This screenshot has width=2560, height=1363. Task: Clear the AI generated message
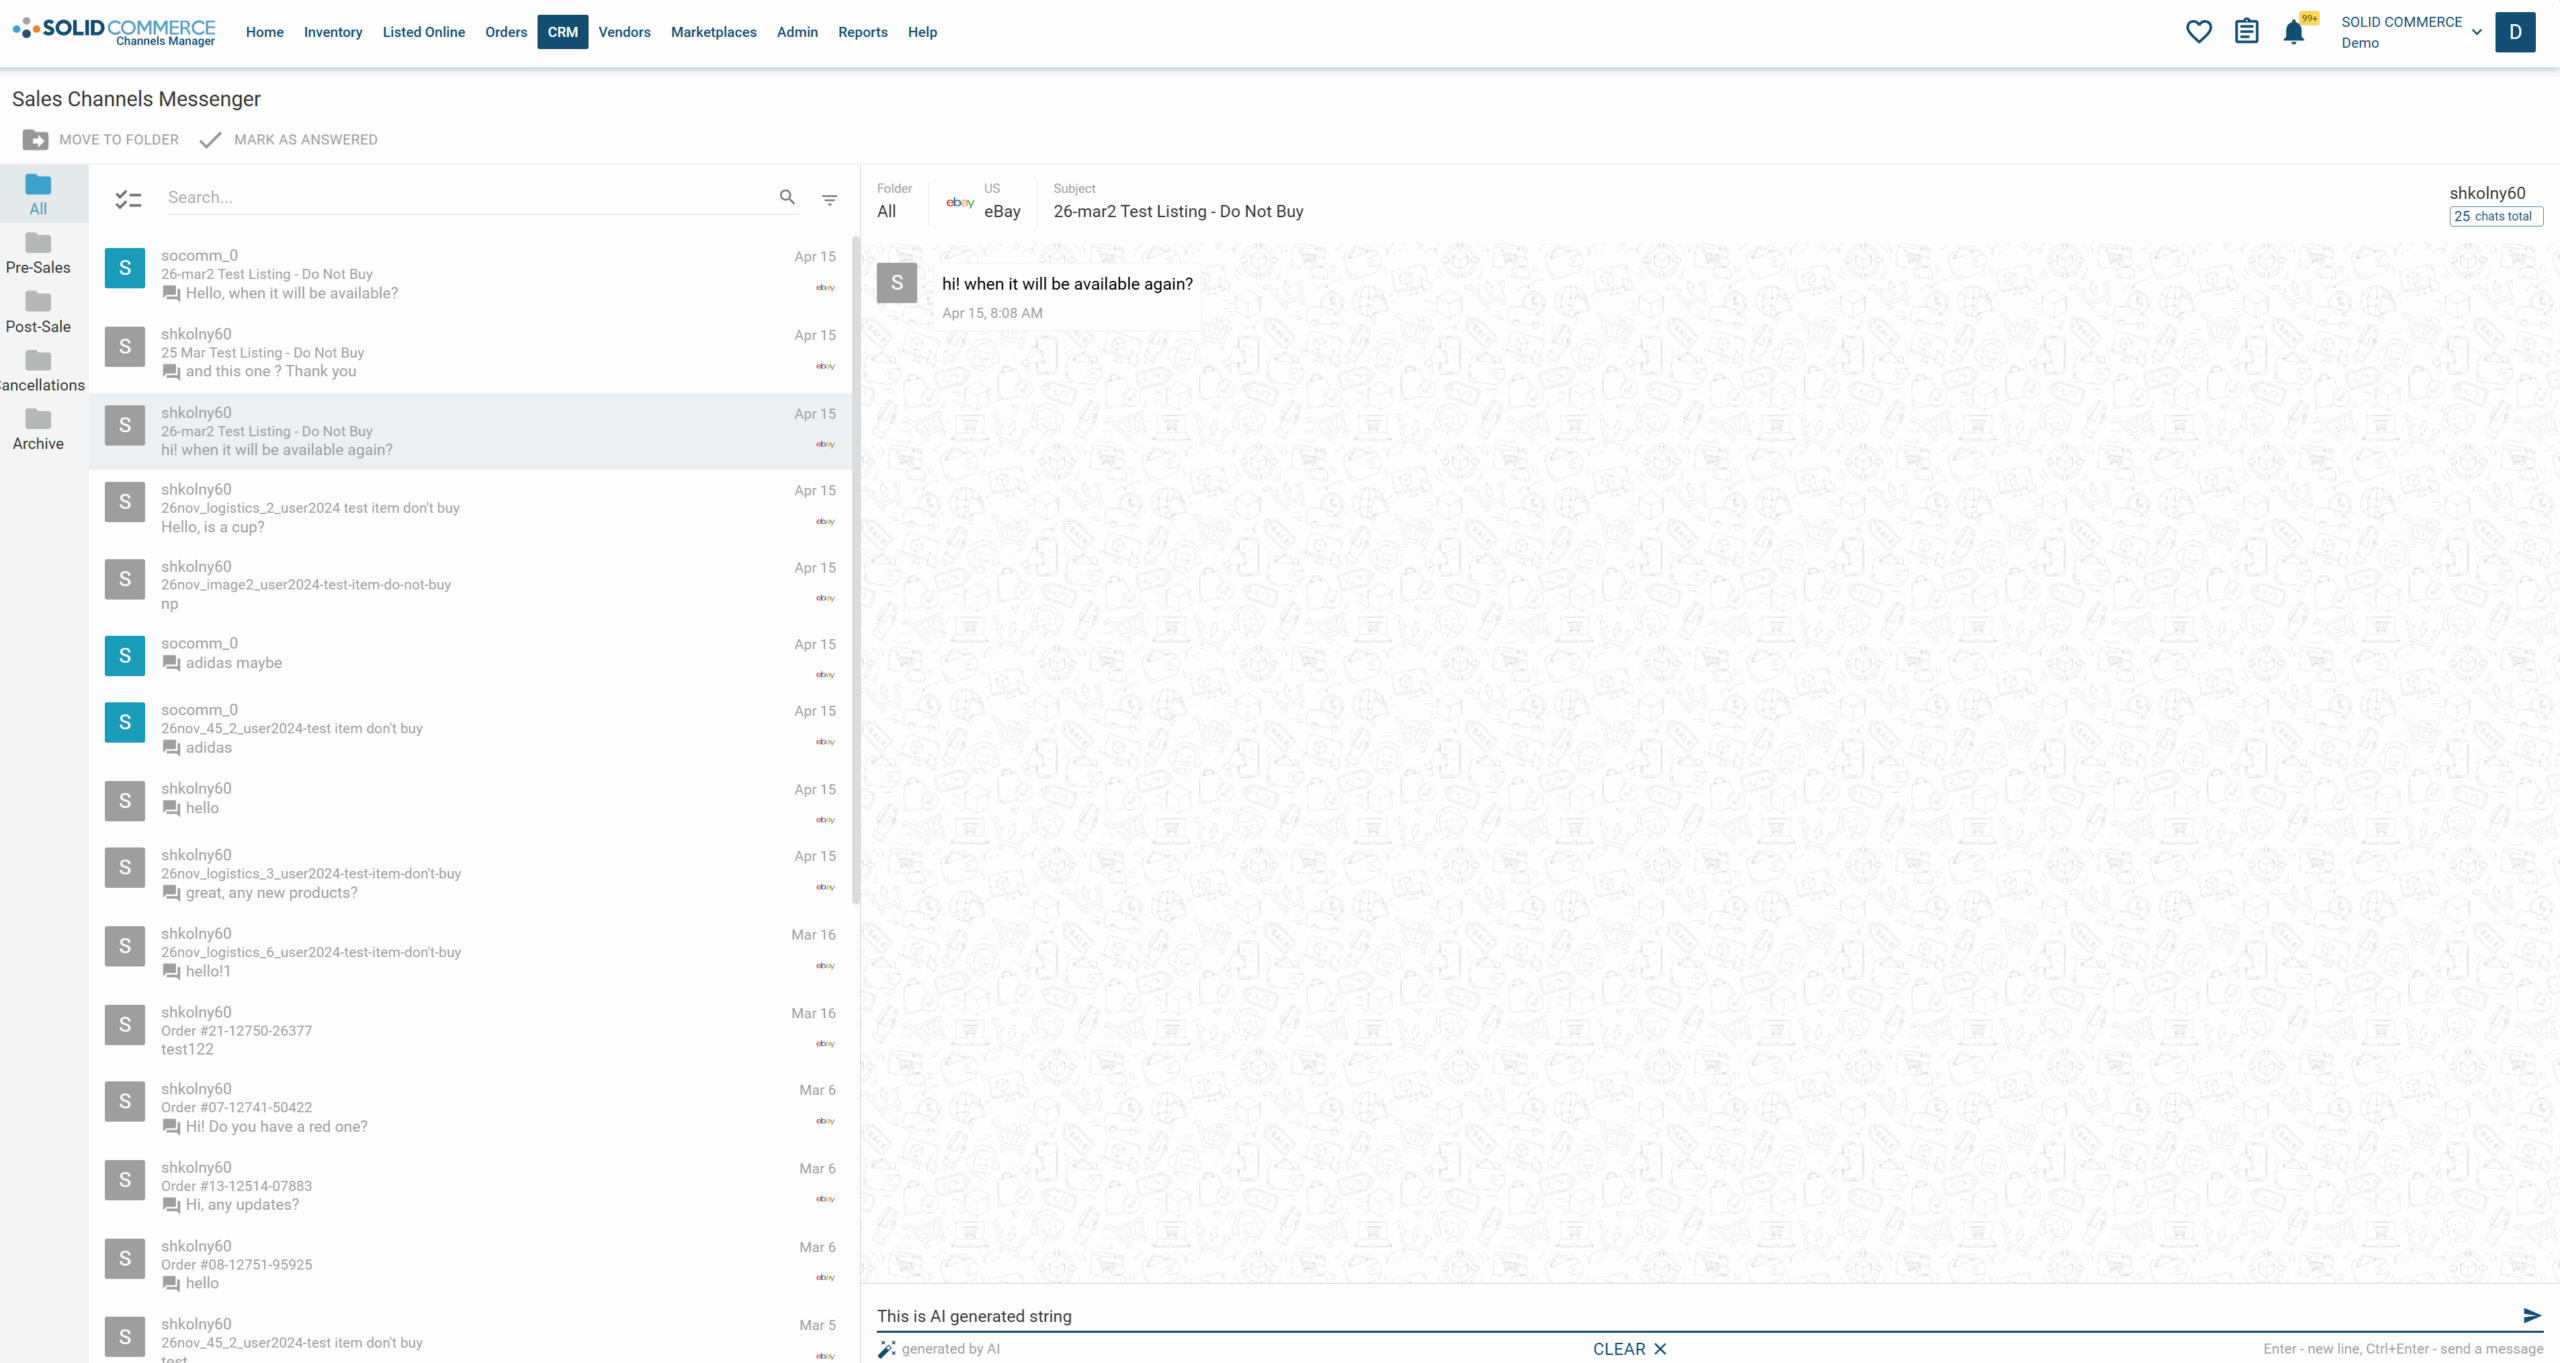(x=1629, y=1349)
